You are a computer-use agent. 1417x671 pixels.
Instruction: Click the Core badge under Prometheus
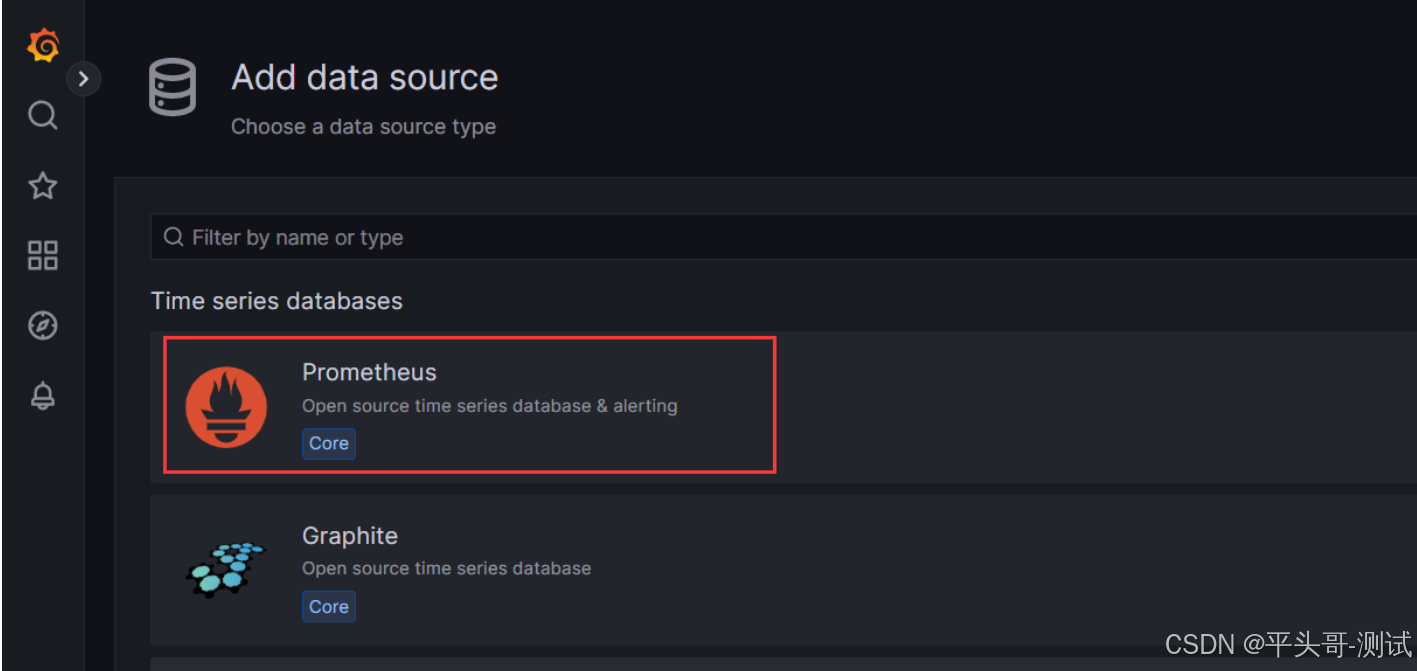(x=329, y=443)
